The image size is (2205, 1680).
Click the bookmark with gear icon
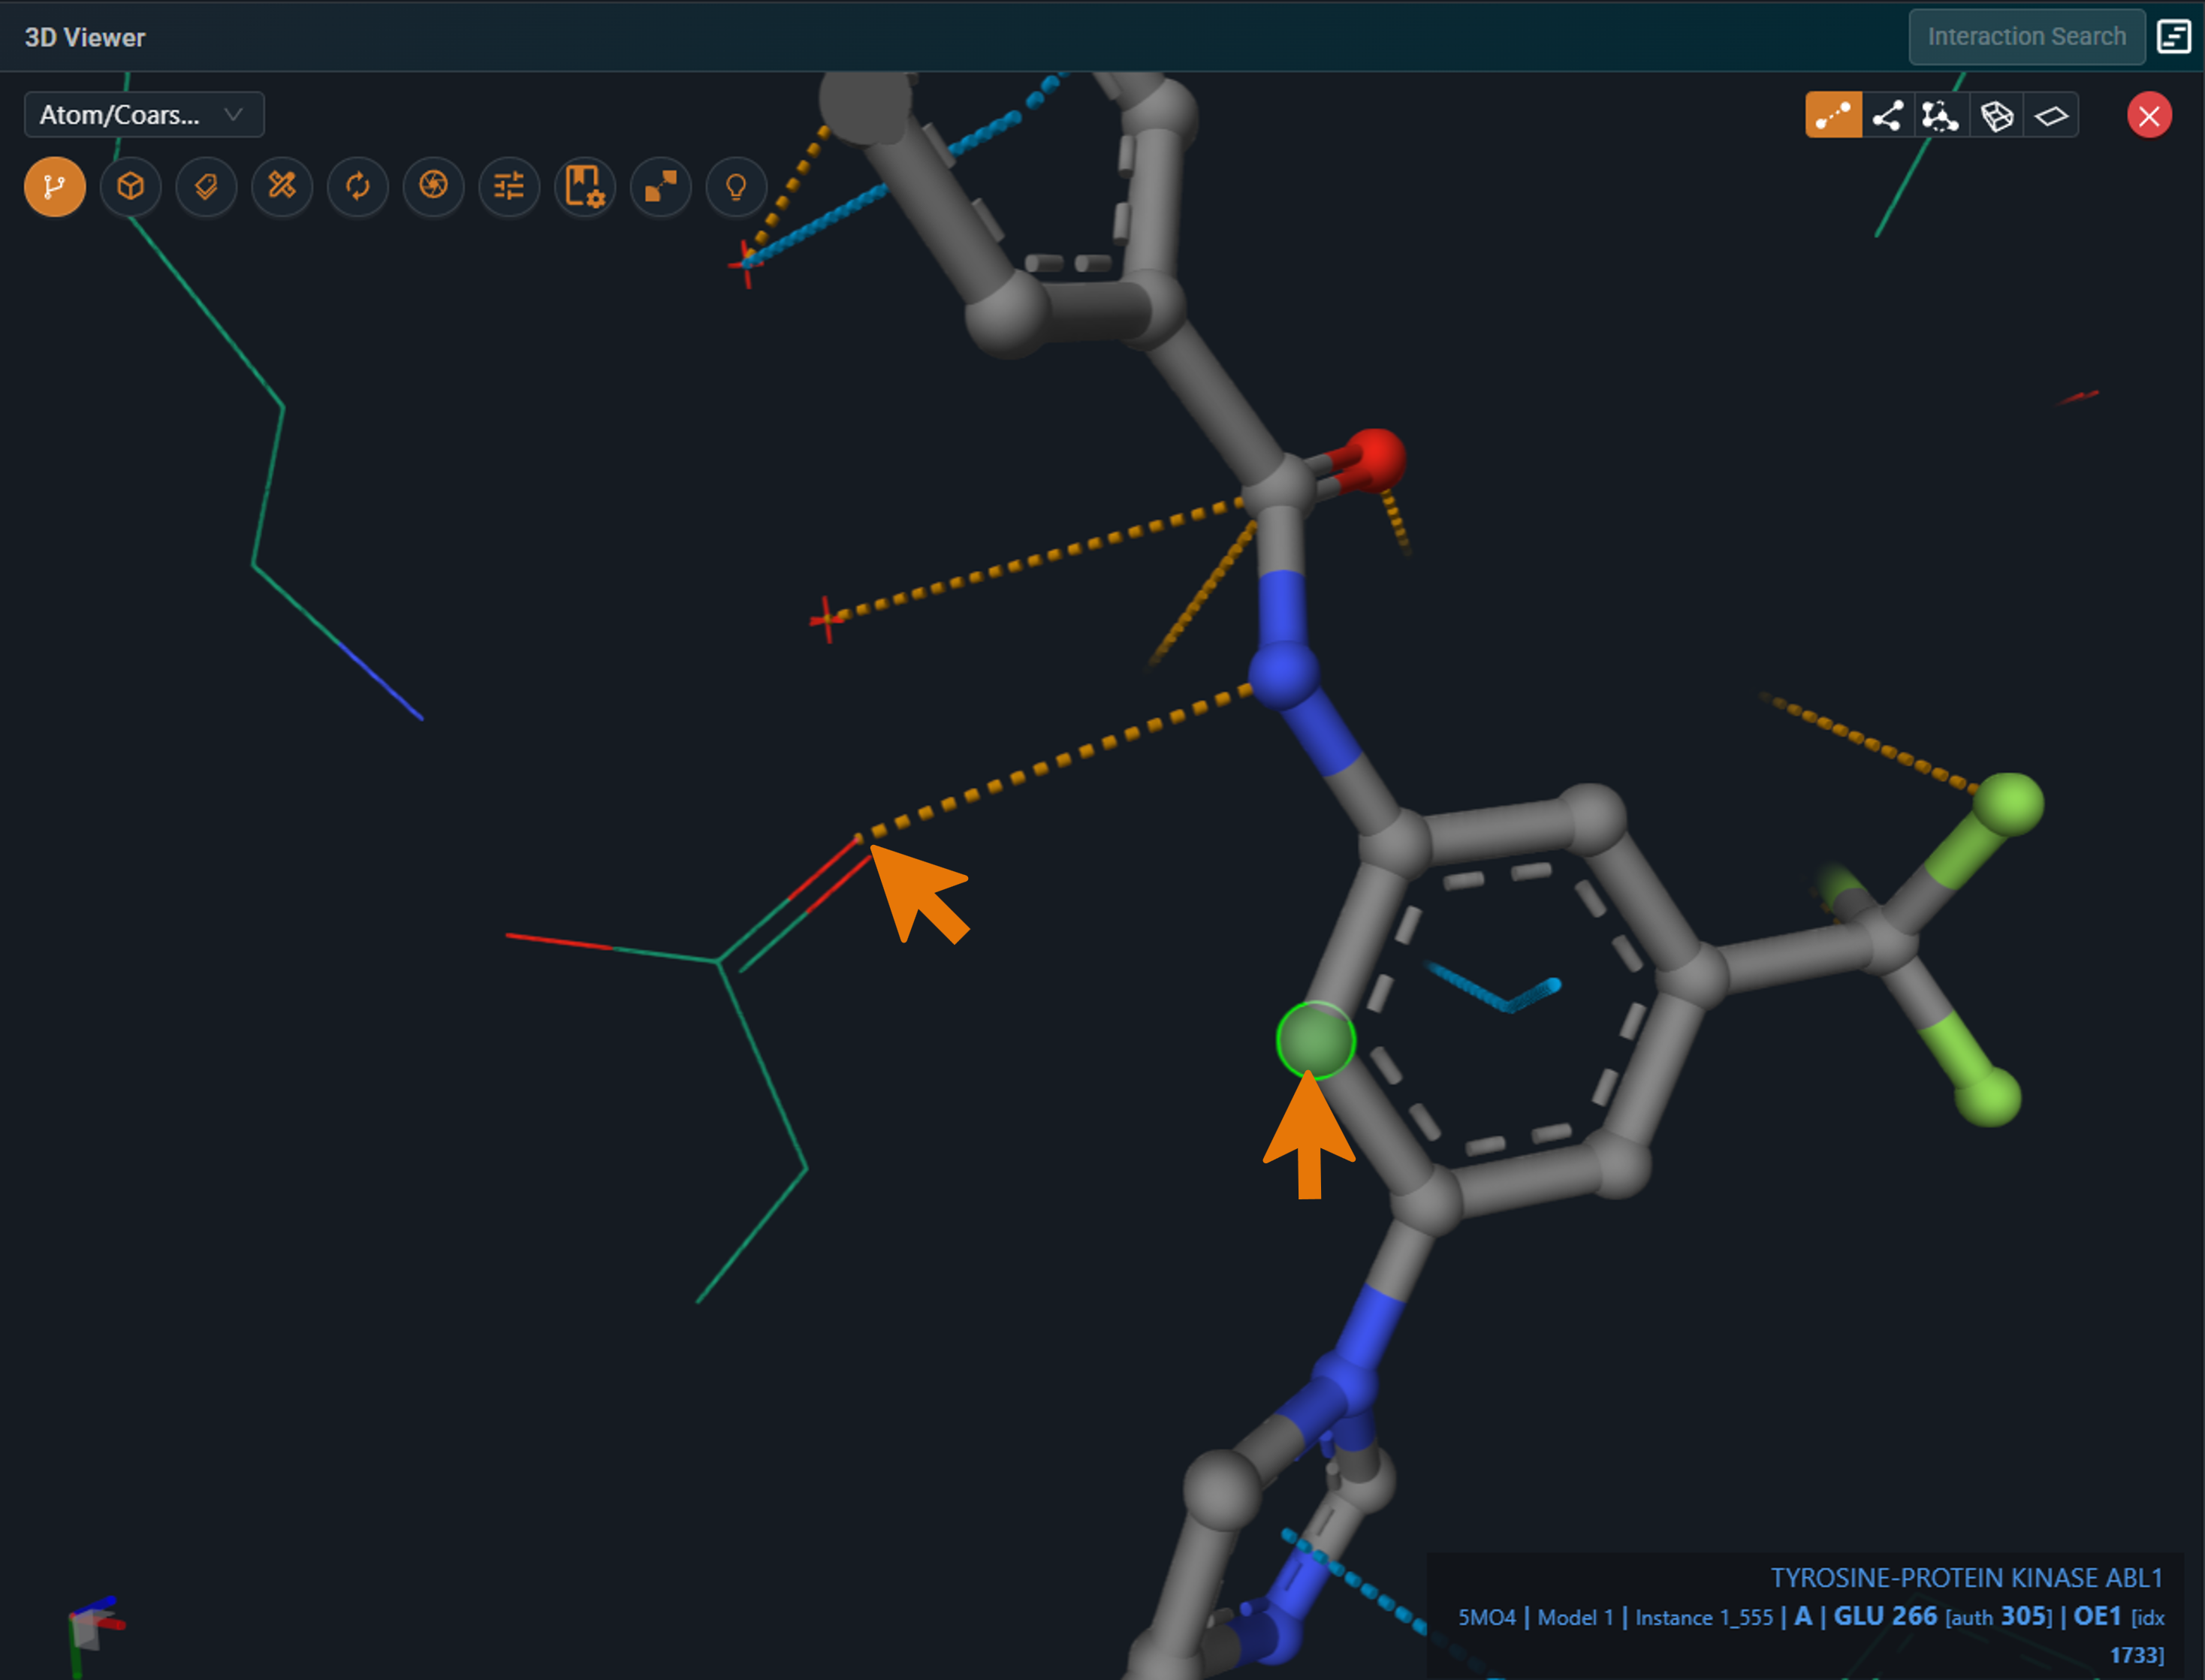[585, 187]
